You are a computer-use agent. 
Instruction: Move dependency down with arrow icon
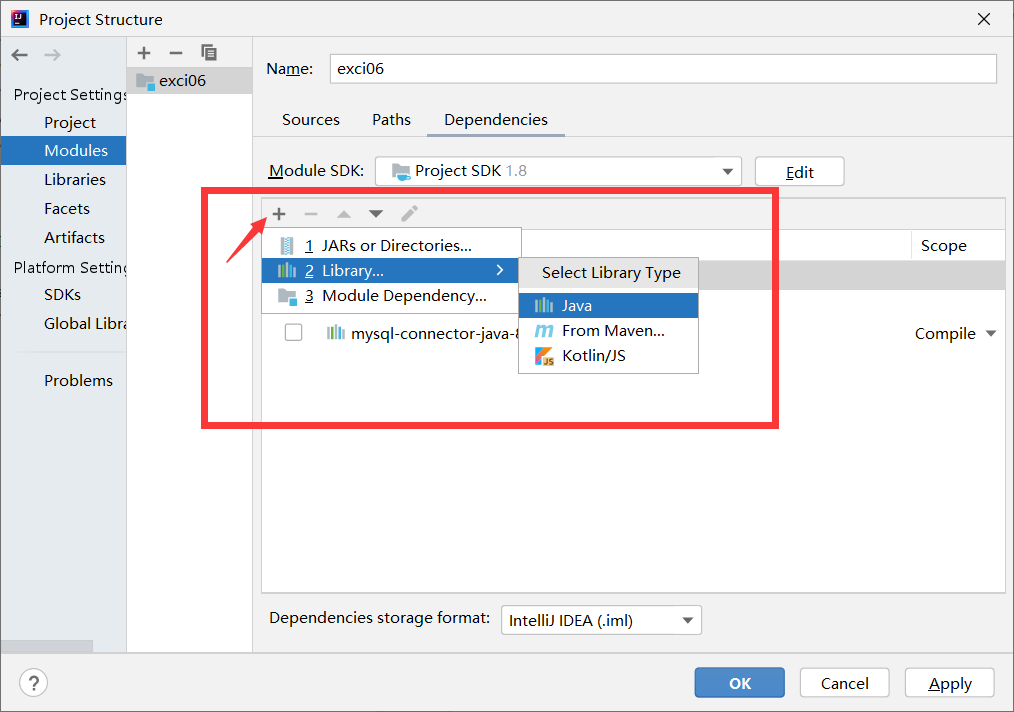click(x=376, y=214)
